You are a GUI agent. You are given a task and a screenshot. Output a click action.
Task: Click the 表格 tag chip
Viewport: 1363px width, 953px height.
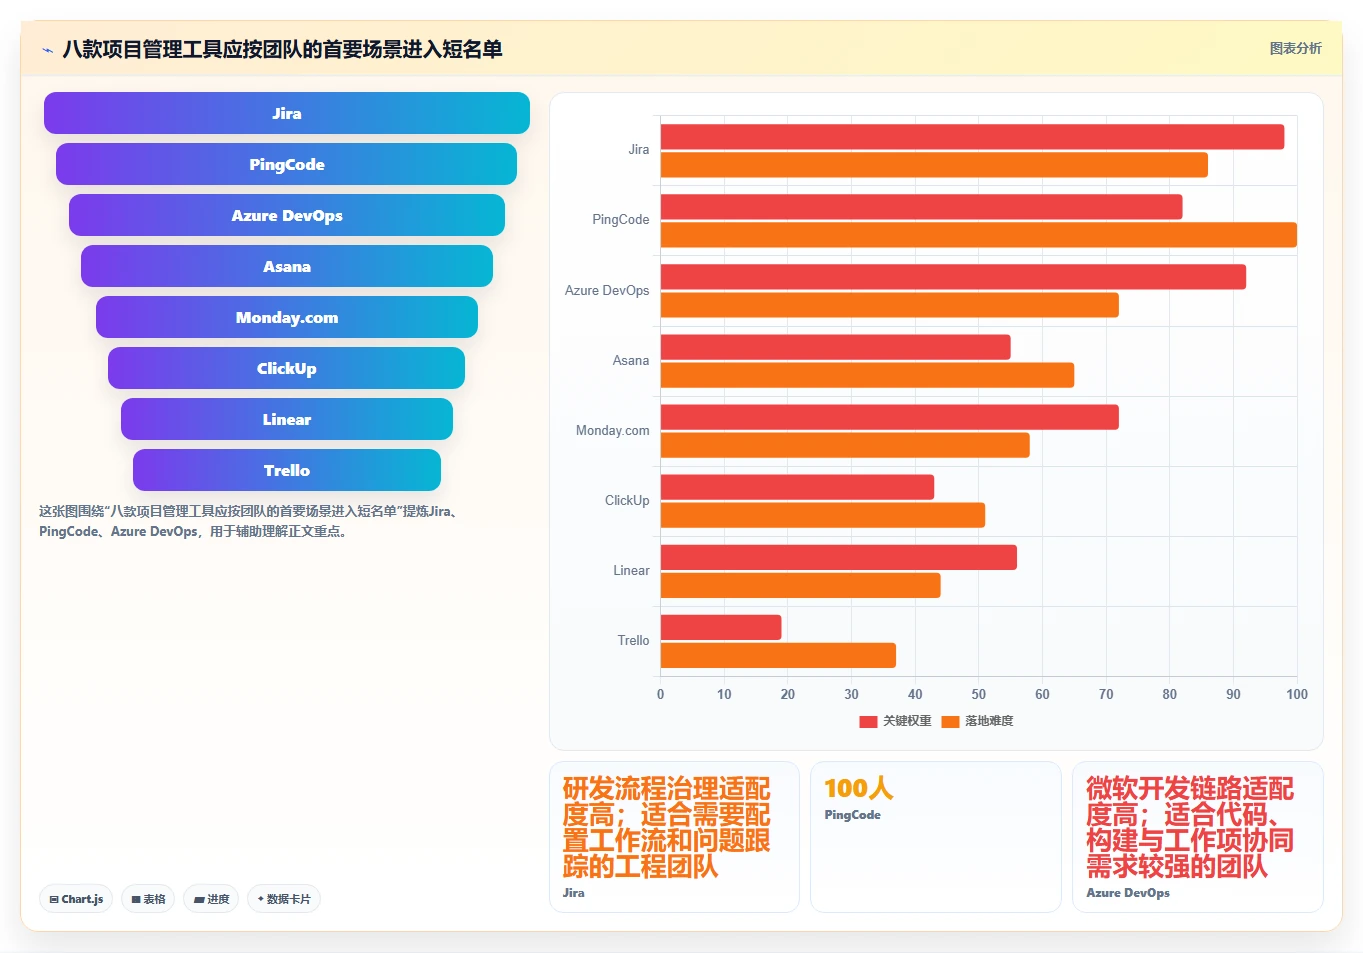[x=148, y=899]
